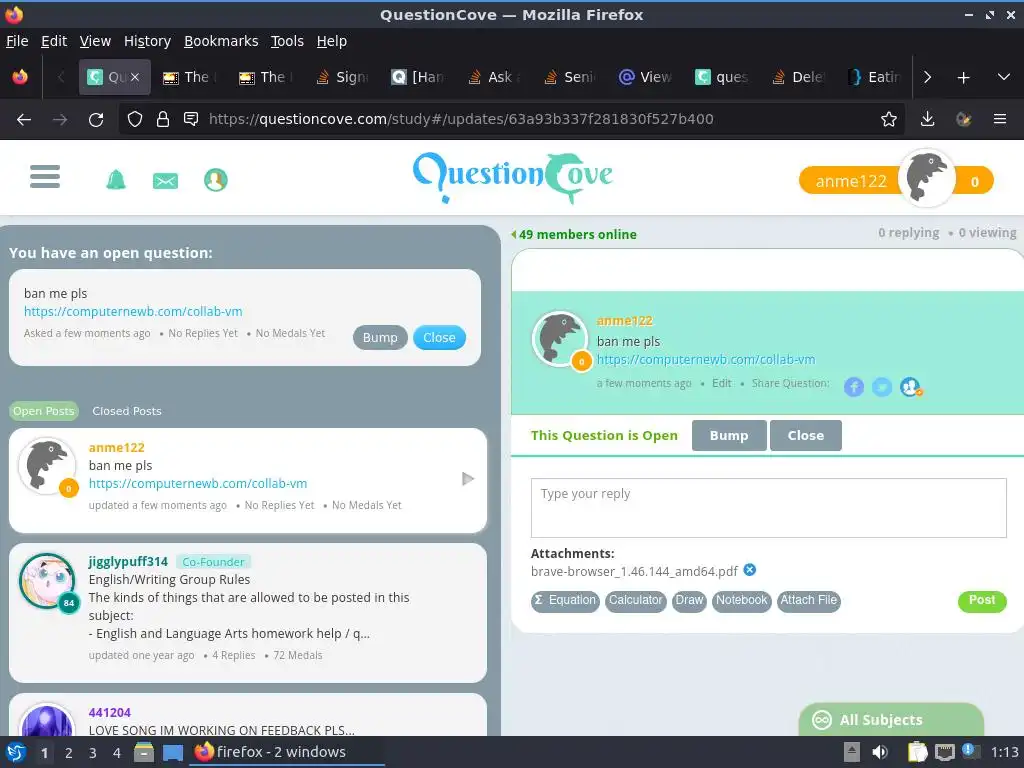List all tabs dropdown

[1004, 77]
